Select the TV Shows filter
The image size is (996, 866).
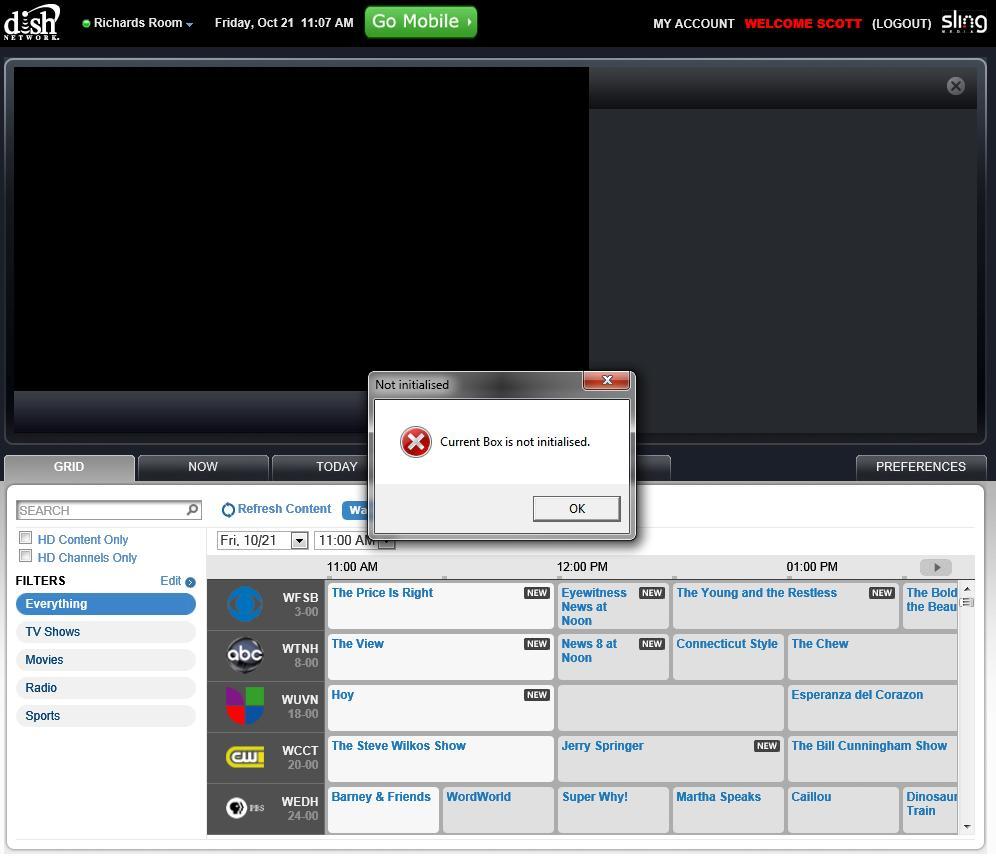tap(105, 632)
